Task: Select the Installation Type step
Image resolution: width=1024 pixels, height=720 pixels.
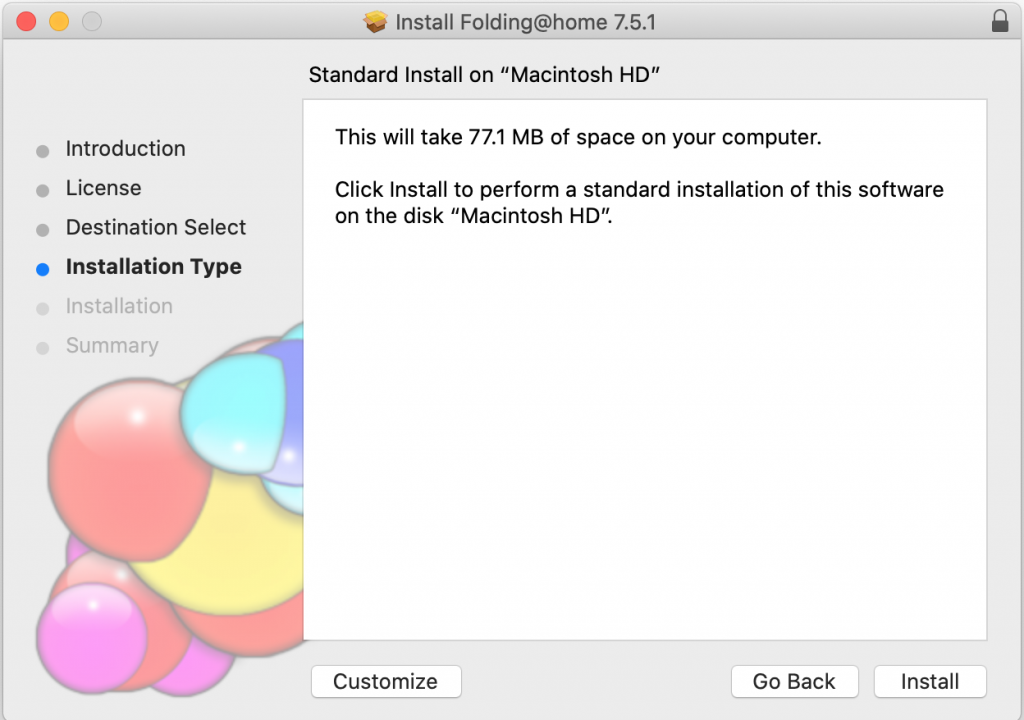Action: click(x=153, y=267)
